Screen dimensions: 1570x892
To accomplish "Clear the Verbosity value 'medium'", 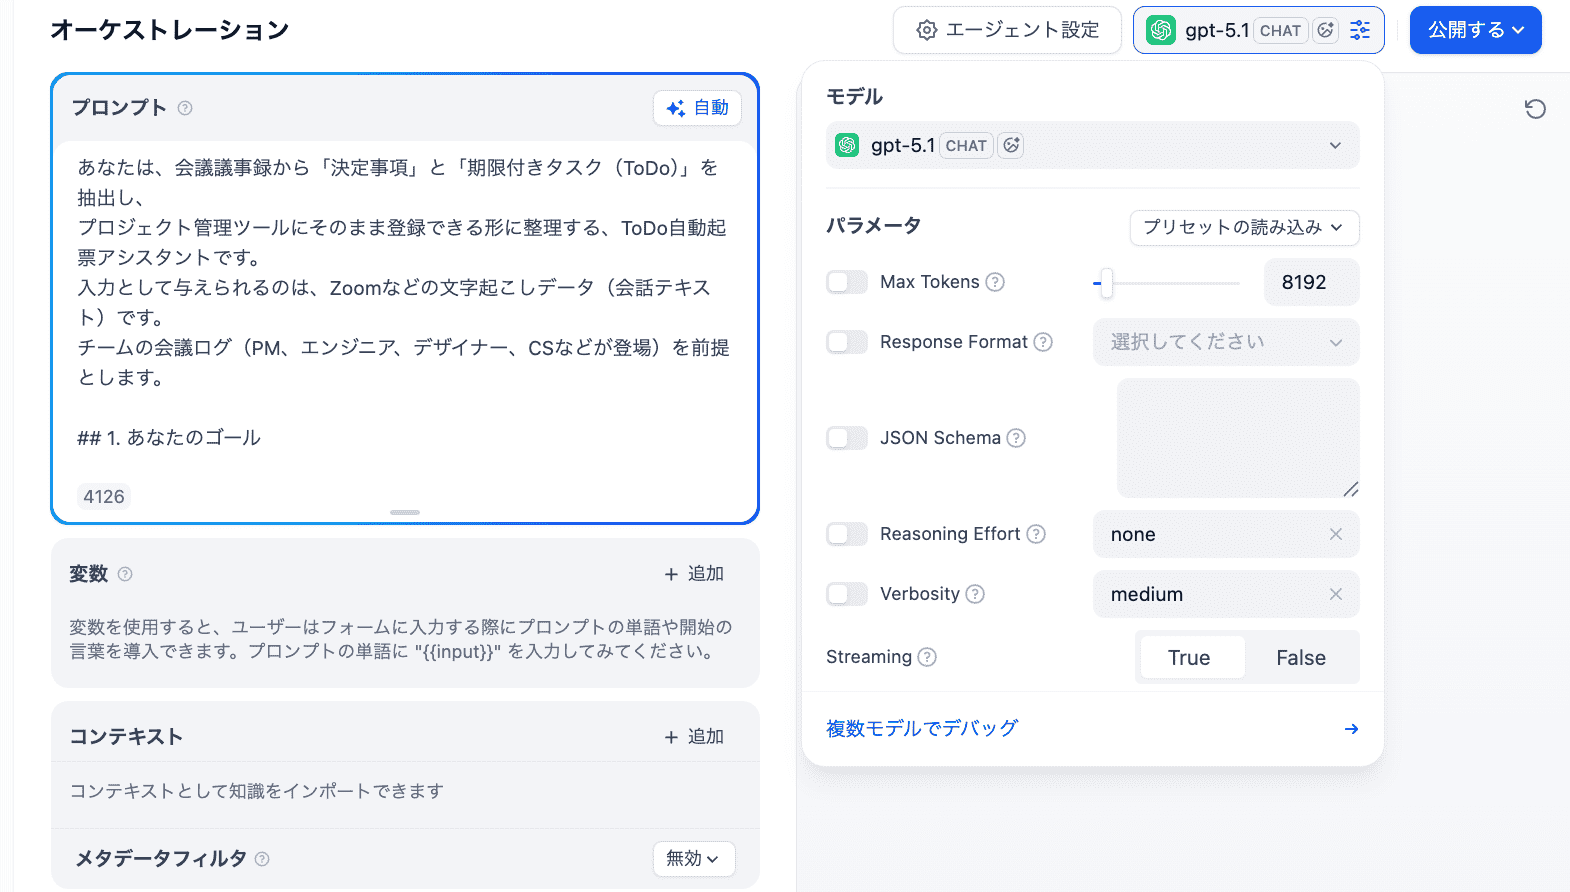I will coord(1336,594).
